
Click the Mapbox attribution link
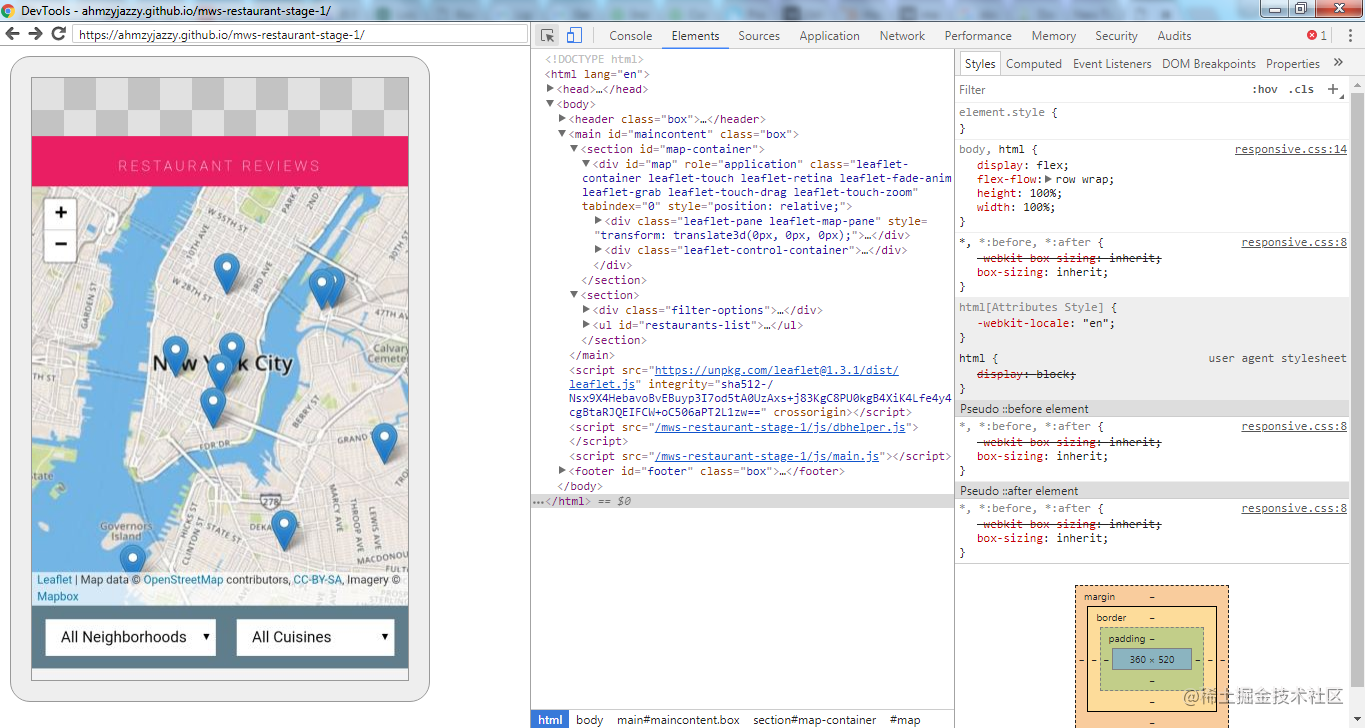click(x=58, y=596)
